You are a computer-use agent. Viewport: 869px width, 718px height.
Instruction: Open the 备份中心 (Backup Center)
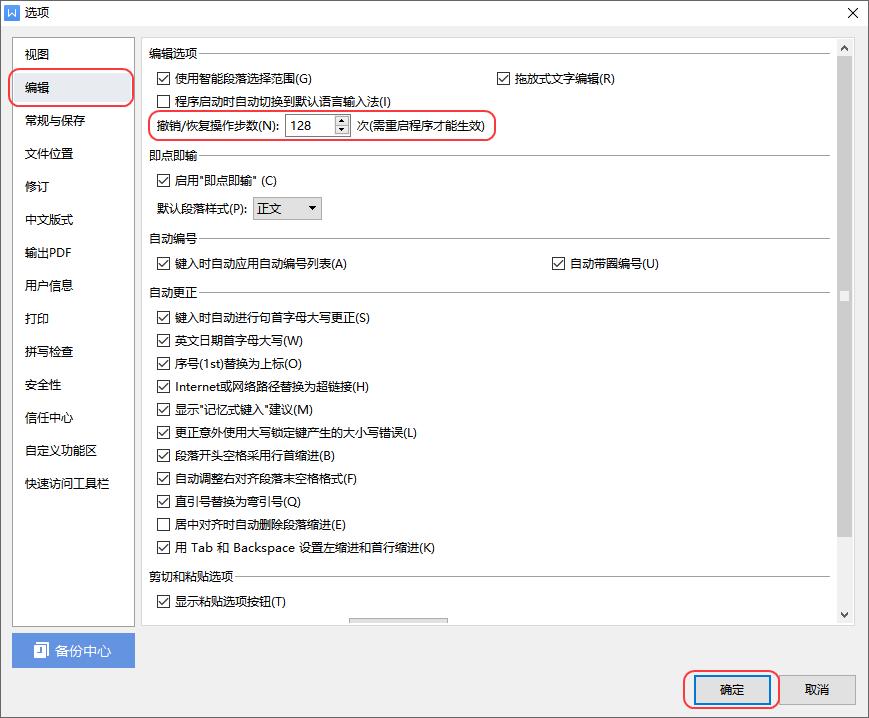coord(72,651)
